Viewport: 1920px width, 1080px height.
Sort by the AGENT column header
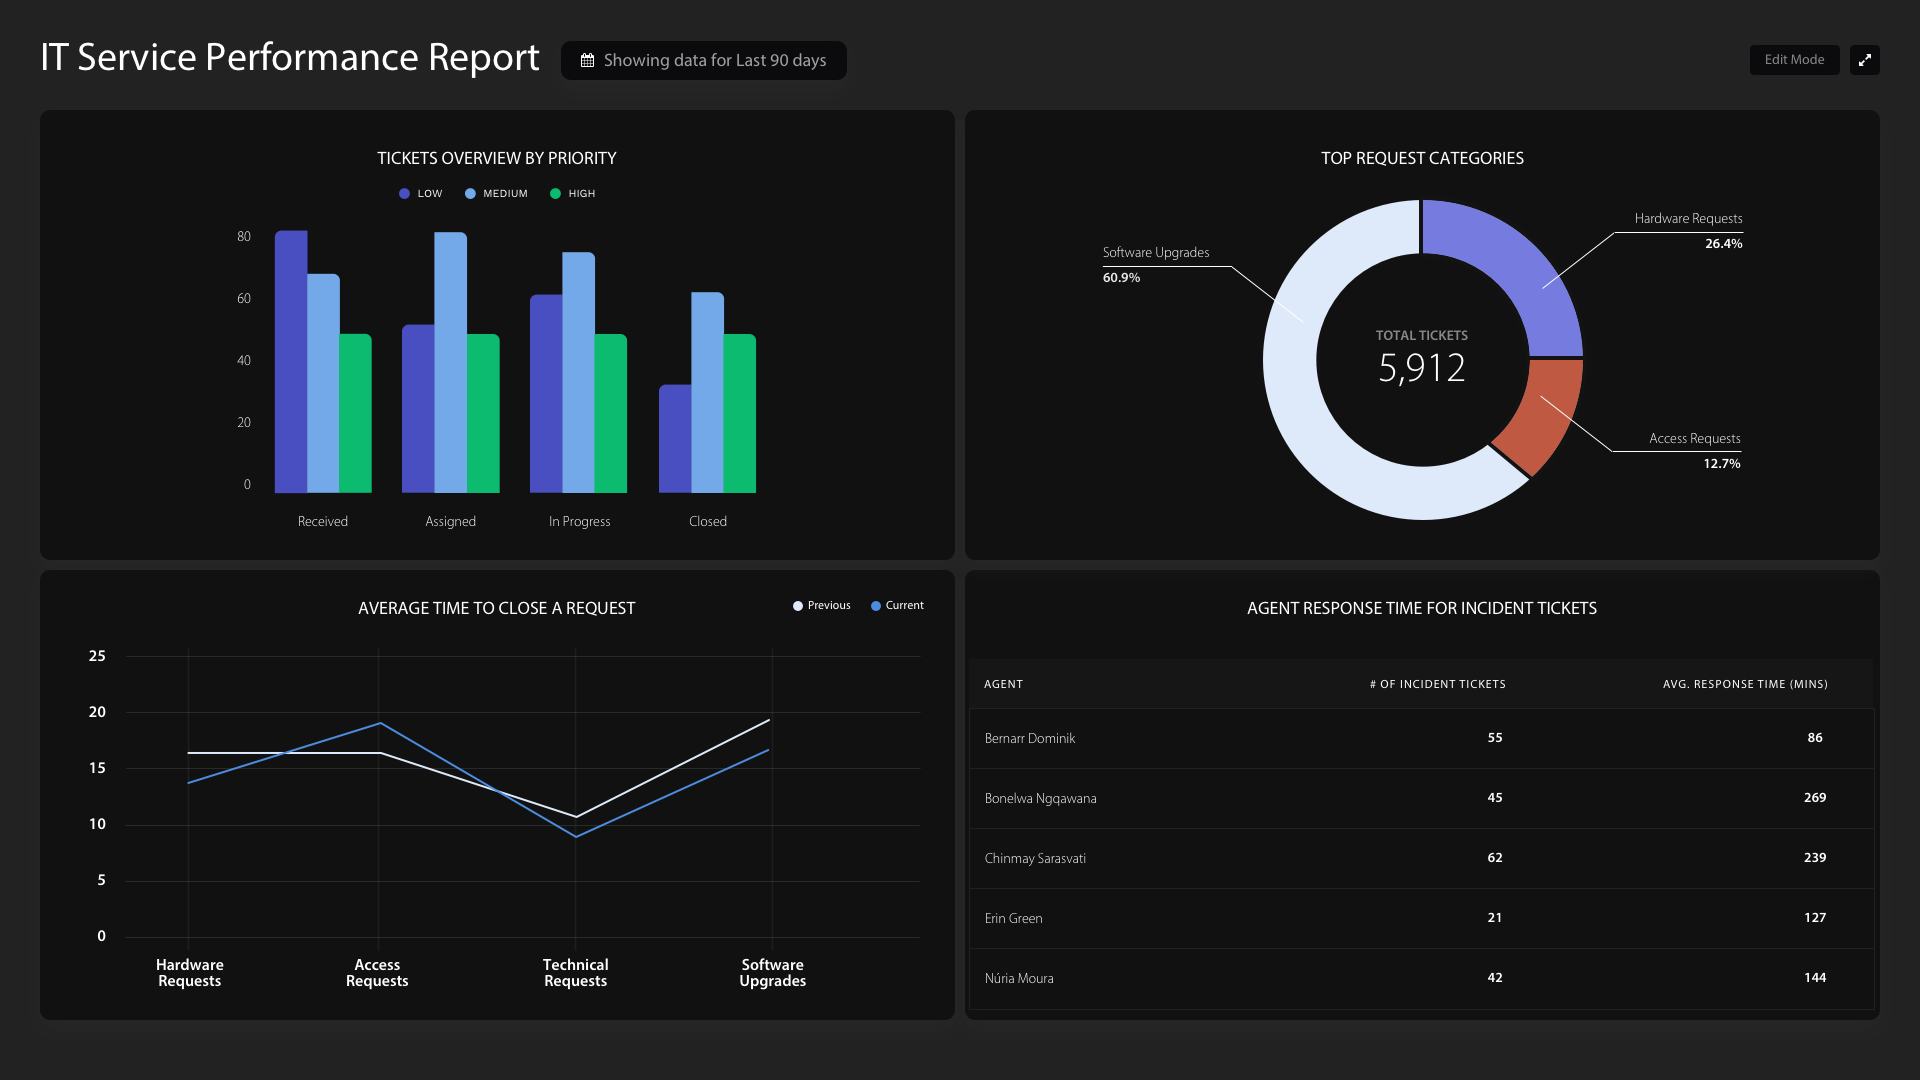point(1003,685)
